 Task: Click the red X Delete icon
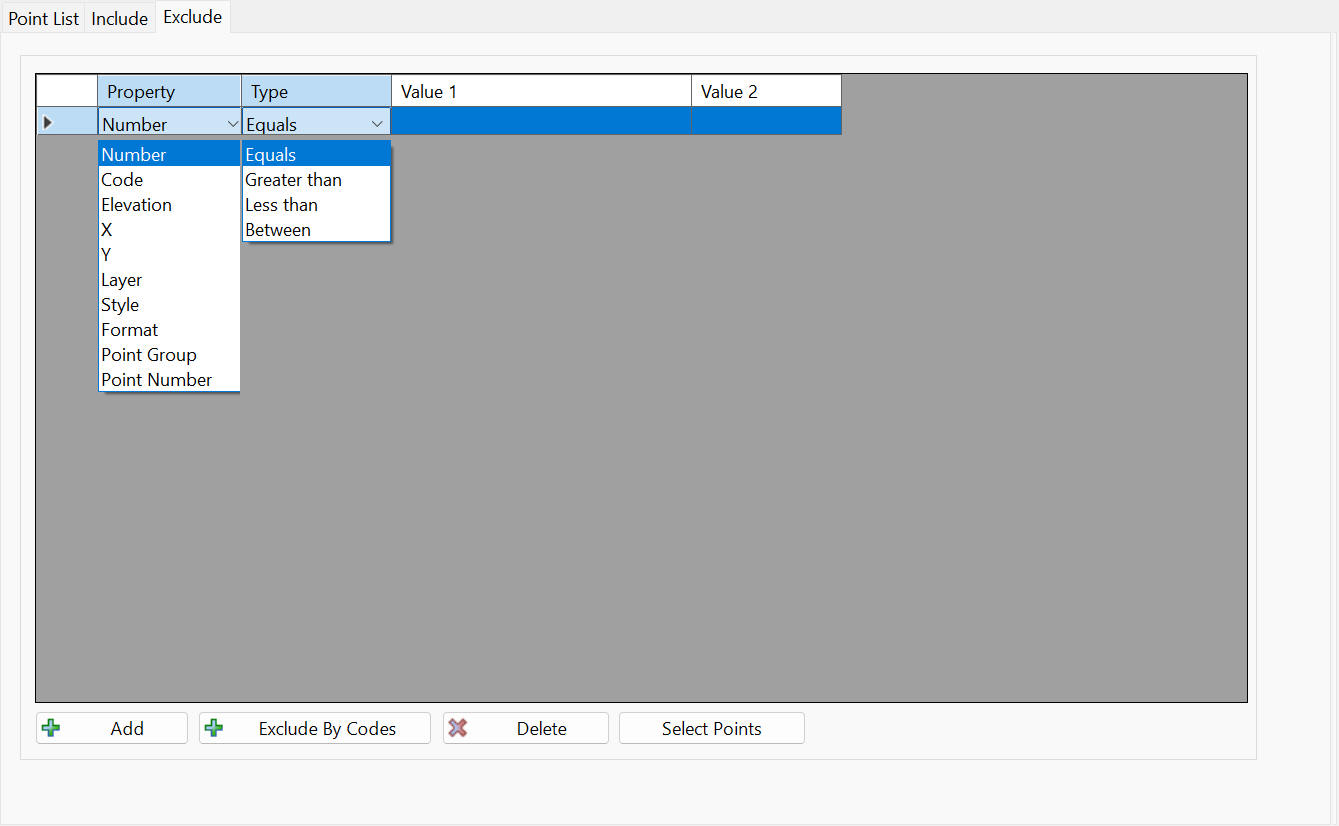(x=458, y=728)
